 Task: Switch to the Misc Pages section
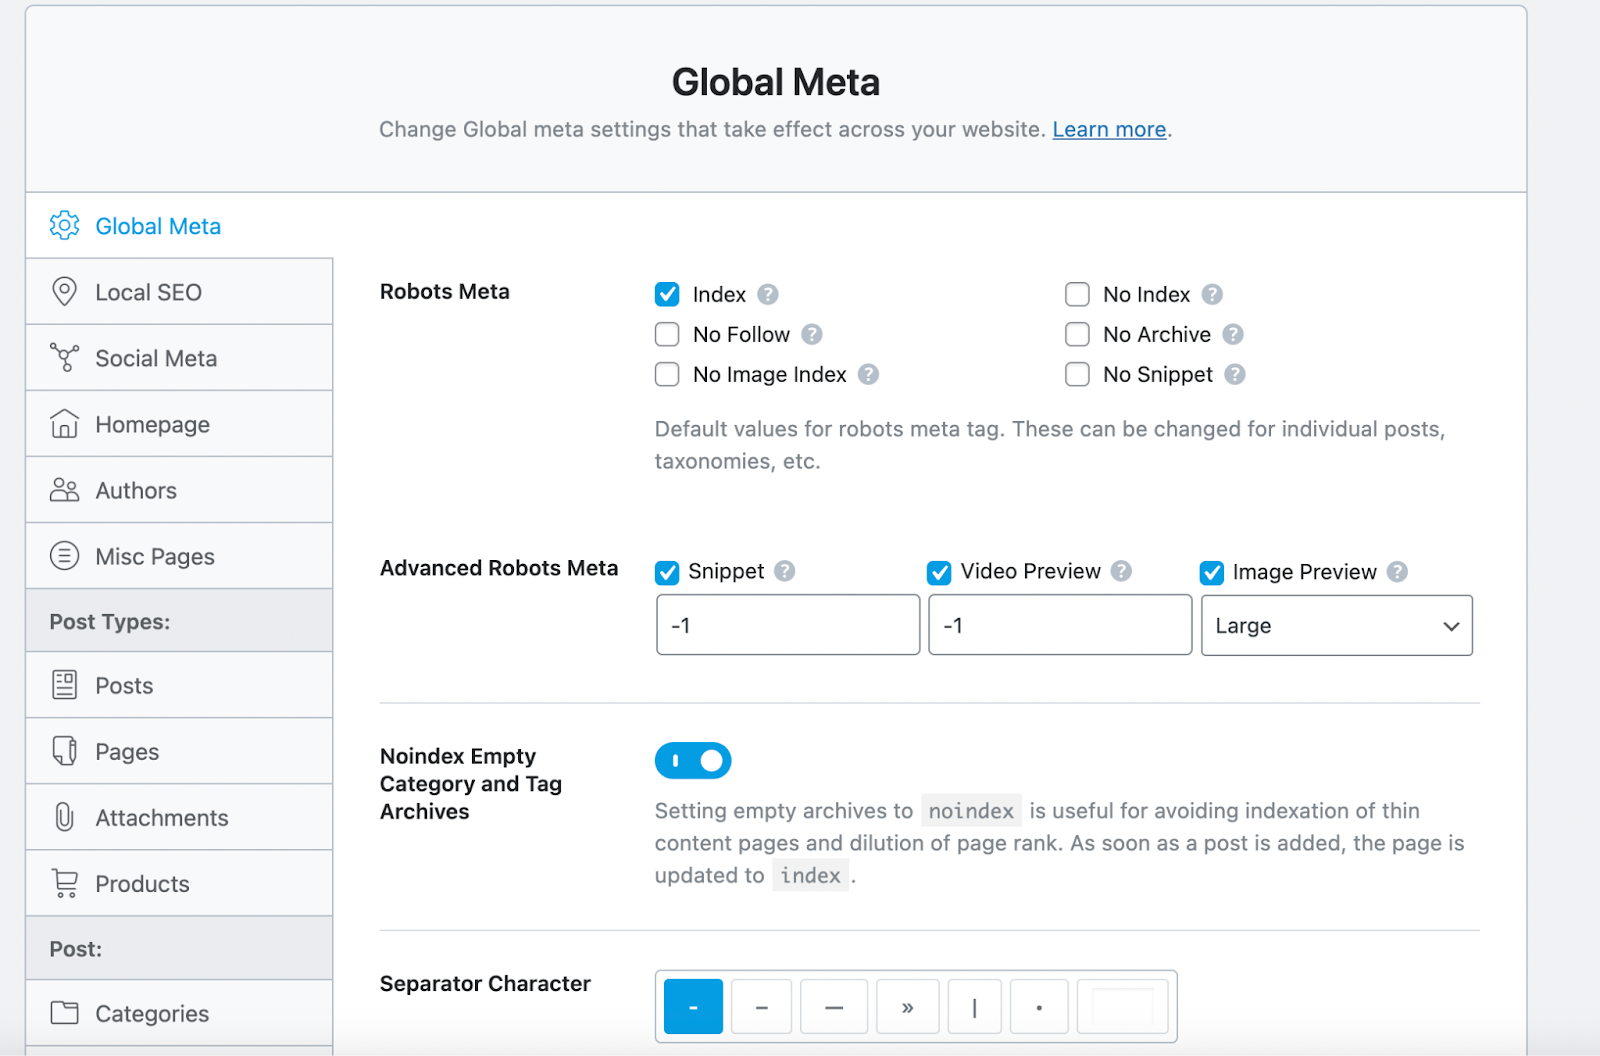tap(154, 556)
